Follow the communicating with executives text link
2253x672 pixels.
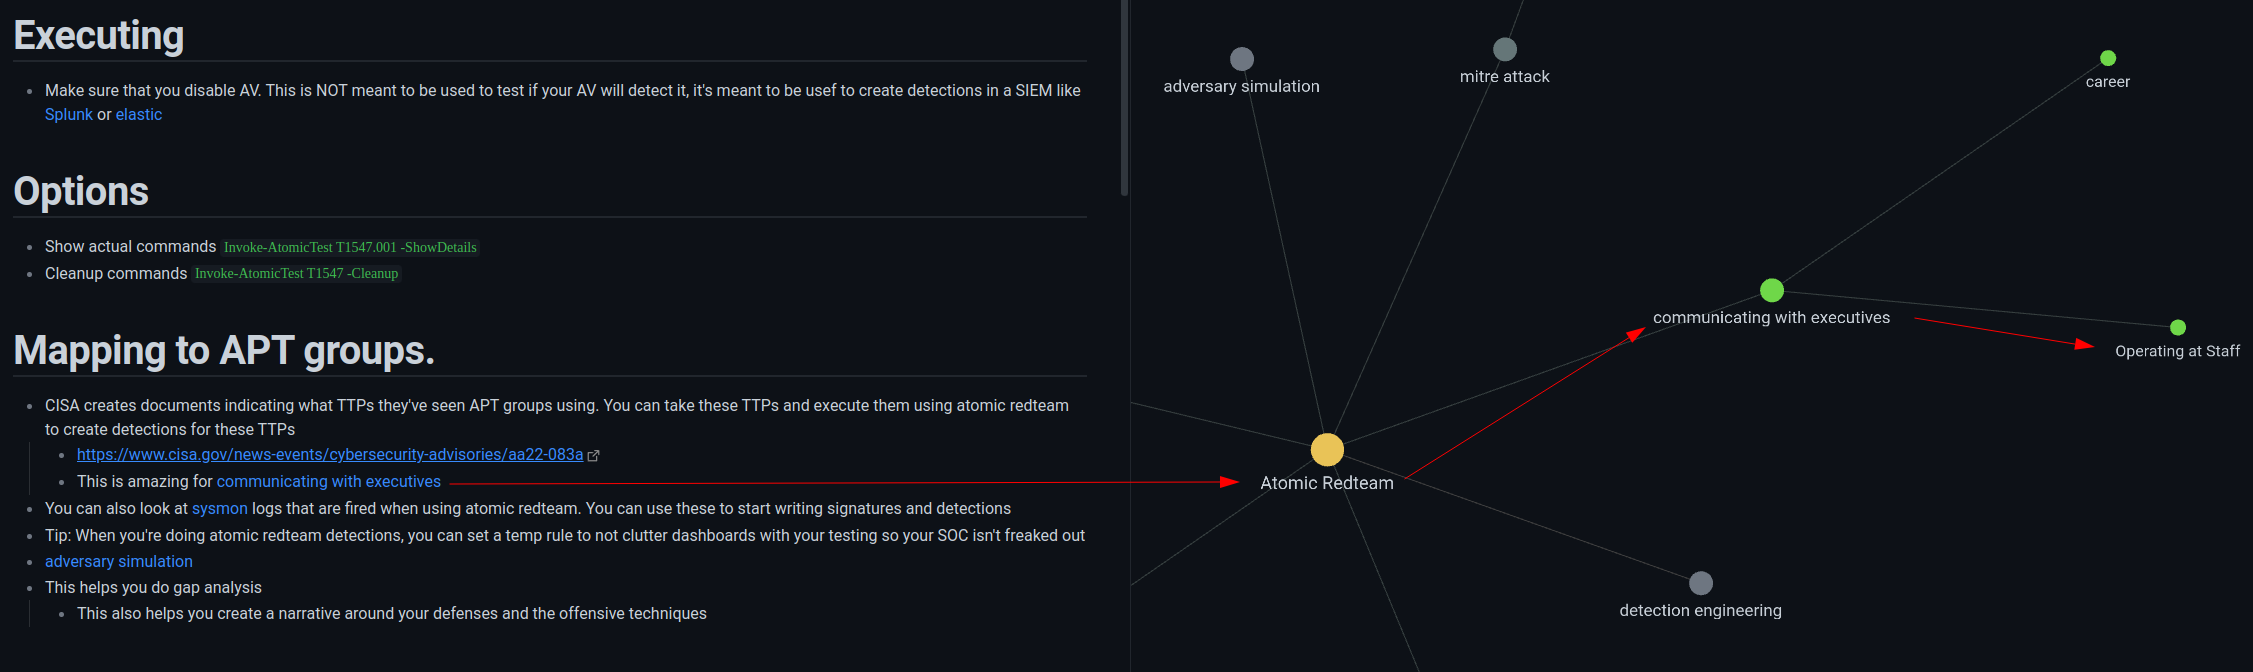pyautogui.click(x=328, y=481)
